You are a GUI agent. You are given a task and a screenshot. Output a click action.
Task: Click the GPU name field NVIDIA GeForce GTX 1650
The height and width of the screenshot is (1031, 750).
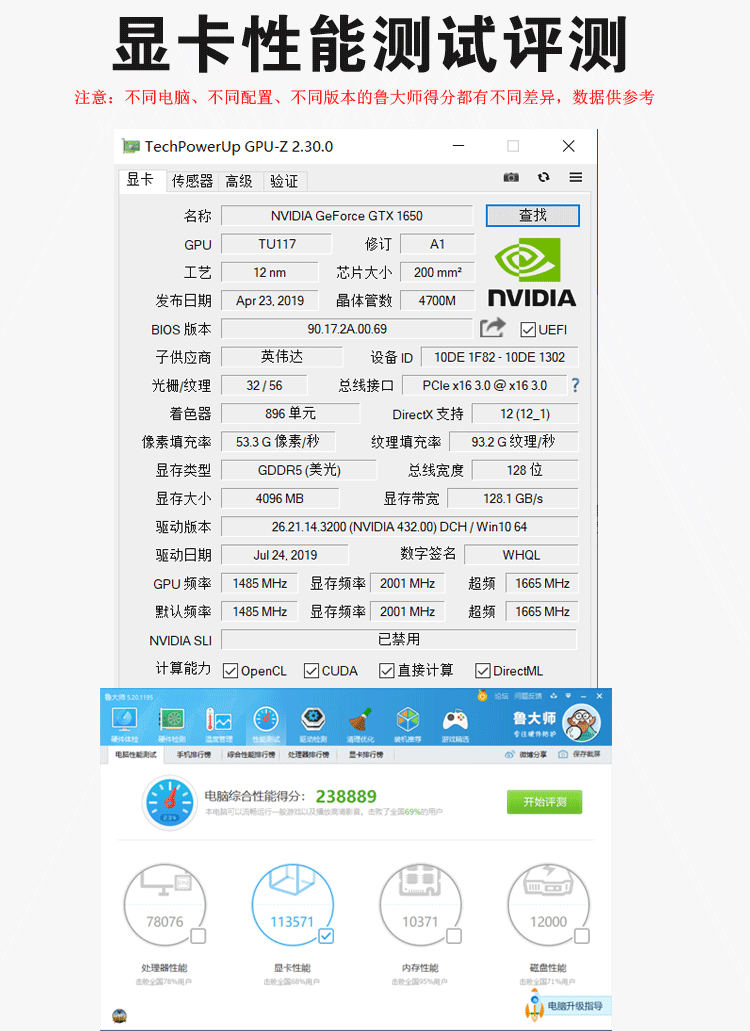[346, 216]
